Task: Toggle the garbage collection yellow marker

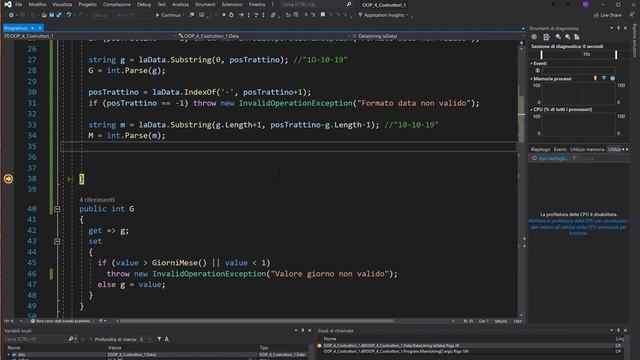Action: [x=595, y=78]
